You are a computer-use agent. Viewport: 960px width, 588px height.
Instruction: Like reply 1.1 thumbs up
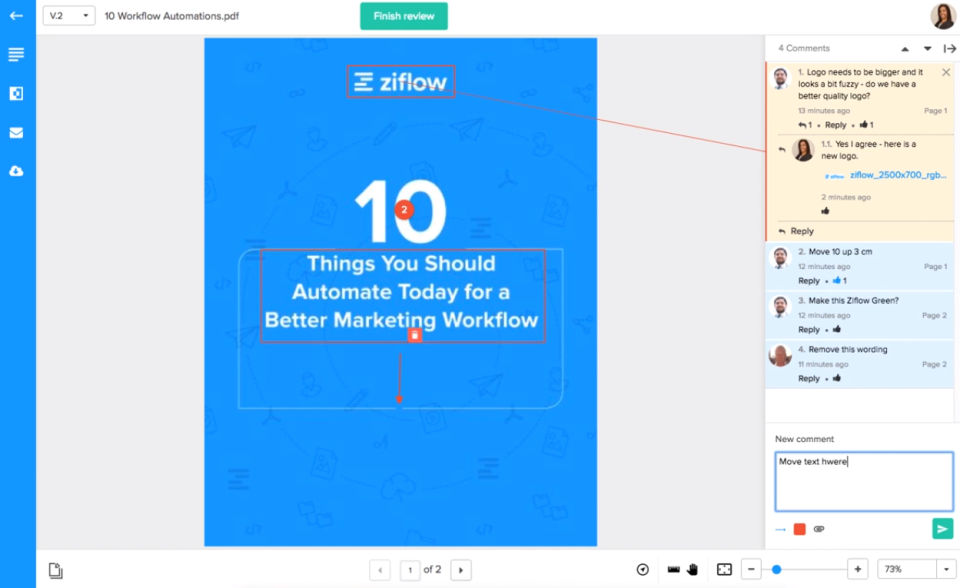825,211
